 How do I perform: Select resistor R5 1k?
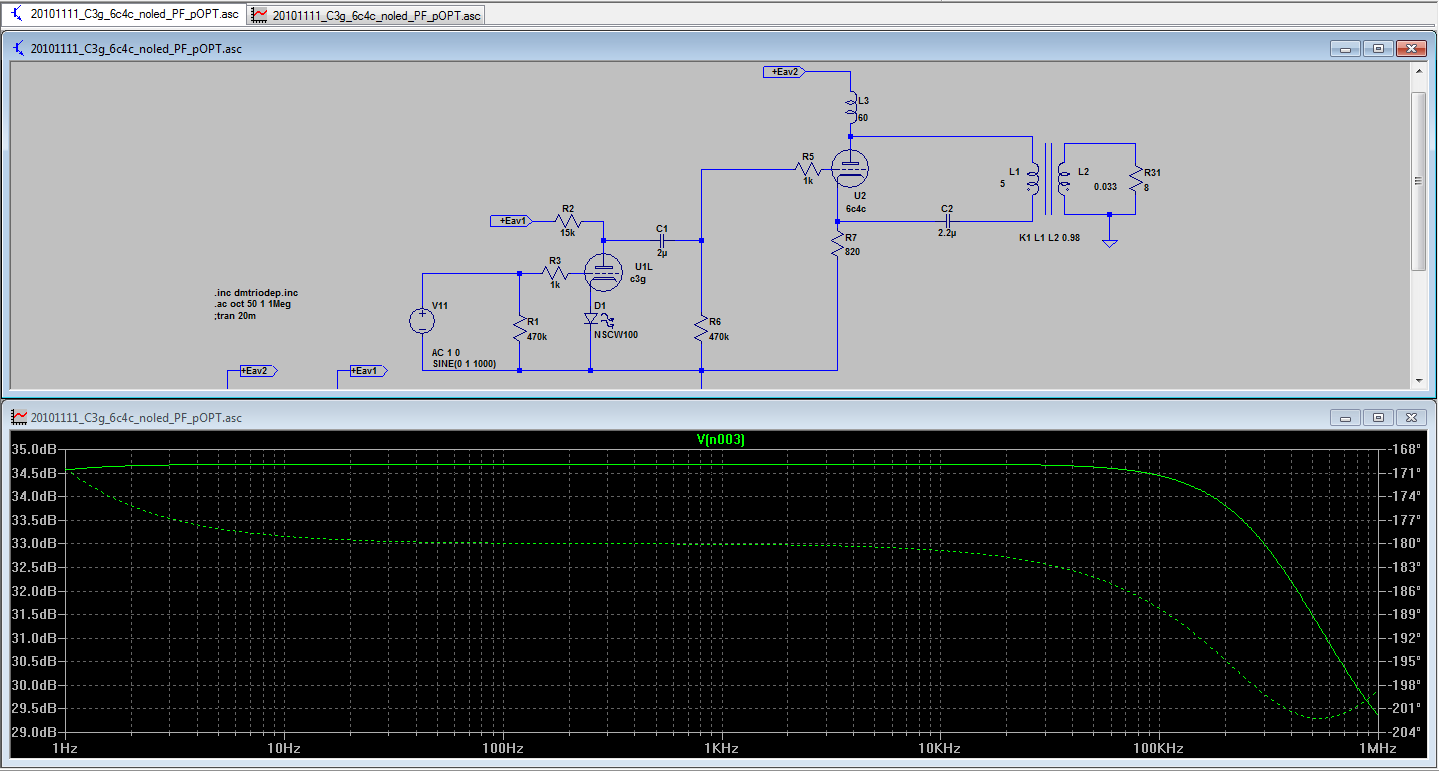pyautogui.click(x=808, y=171)
